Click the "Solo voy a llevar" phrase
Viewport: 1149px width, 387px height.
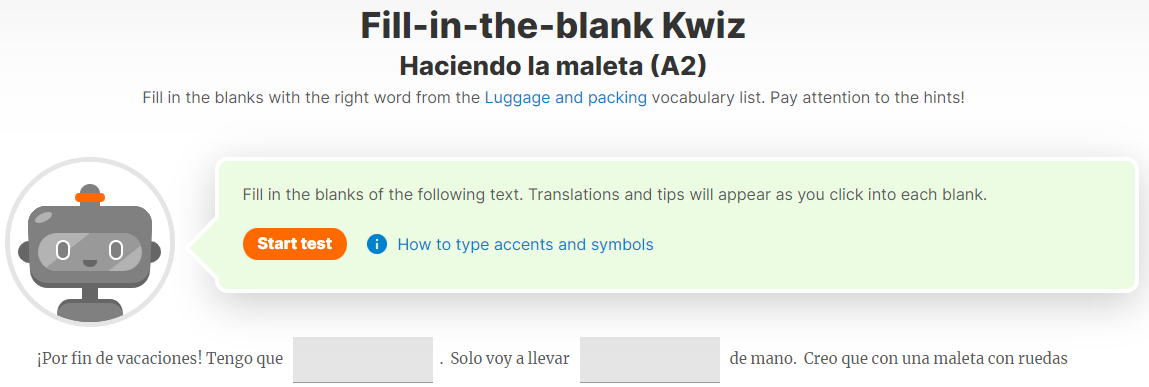(510, 359)
